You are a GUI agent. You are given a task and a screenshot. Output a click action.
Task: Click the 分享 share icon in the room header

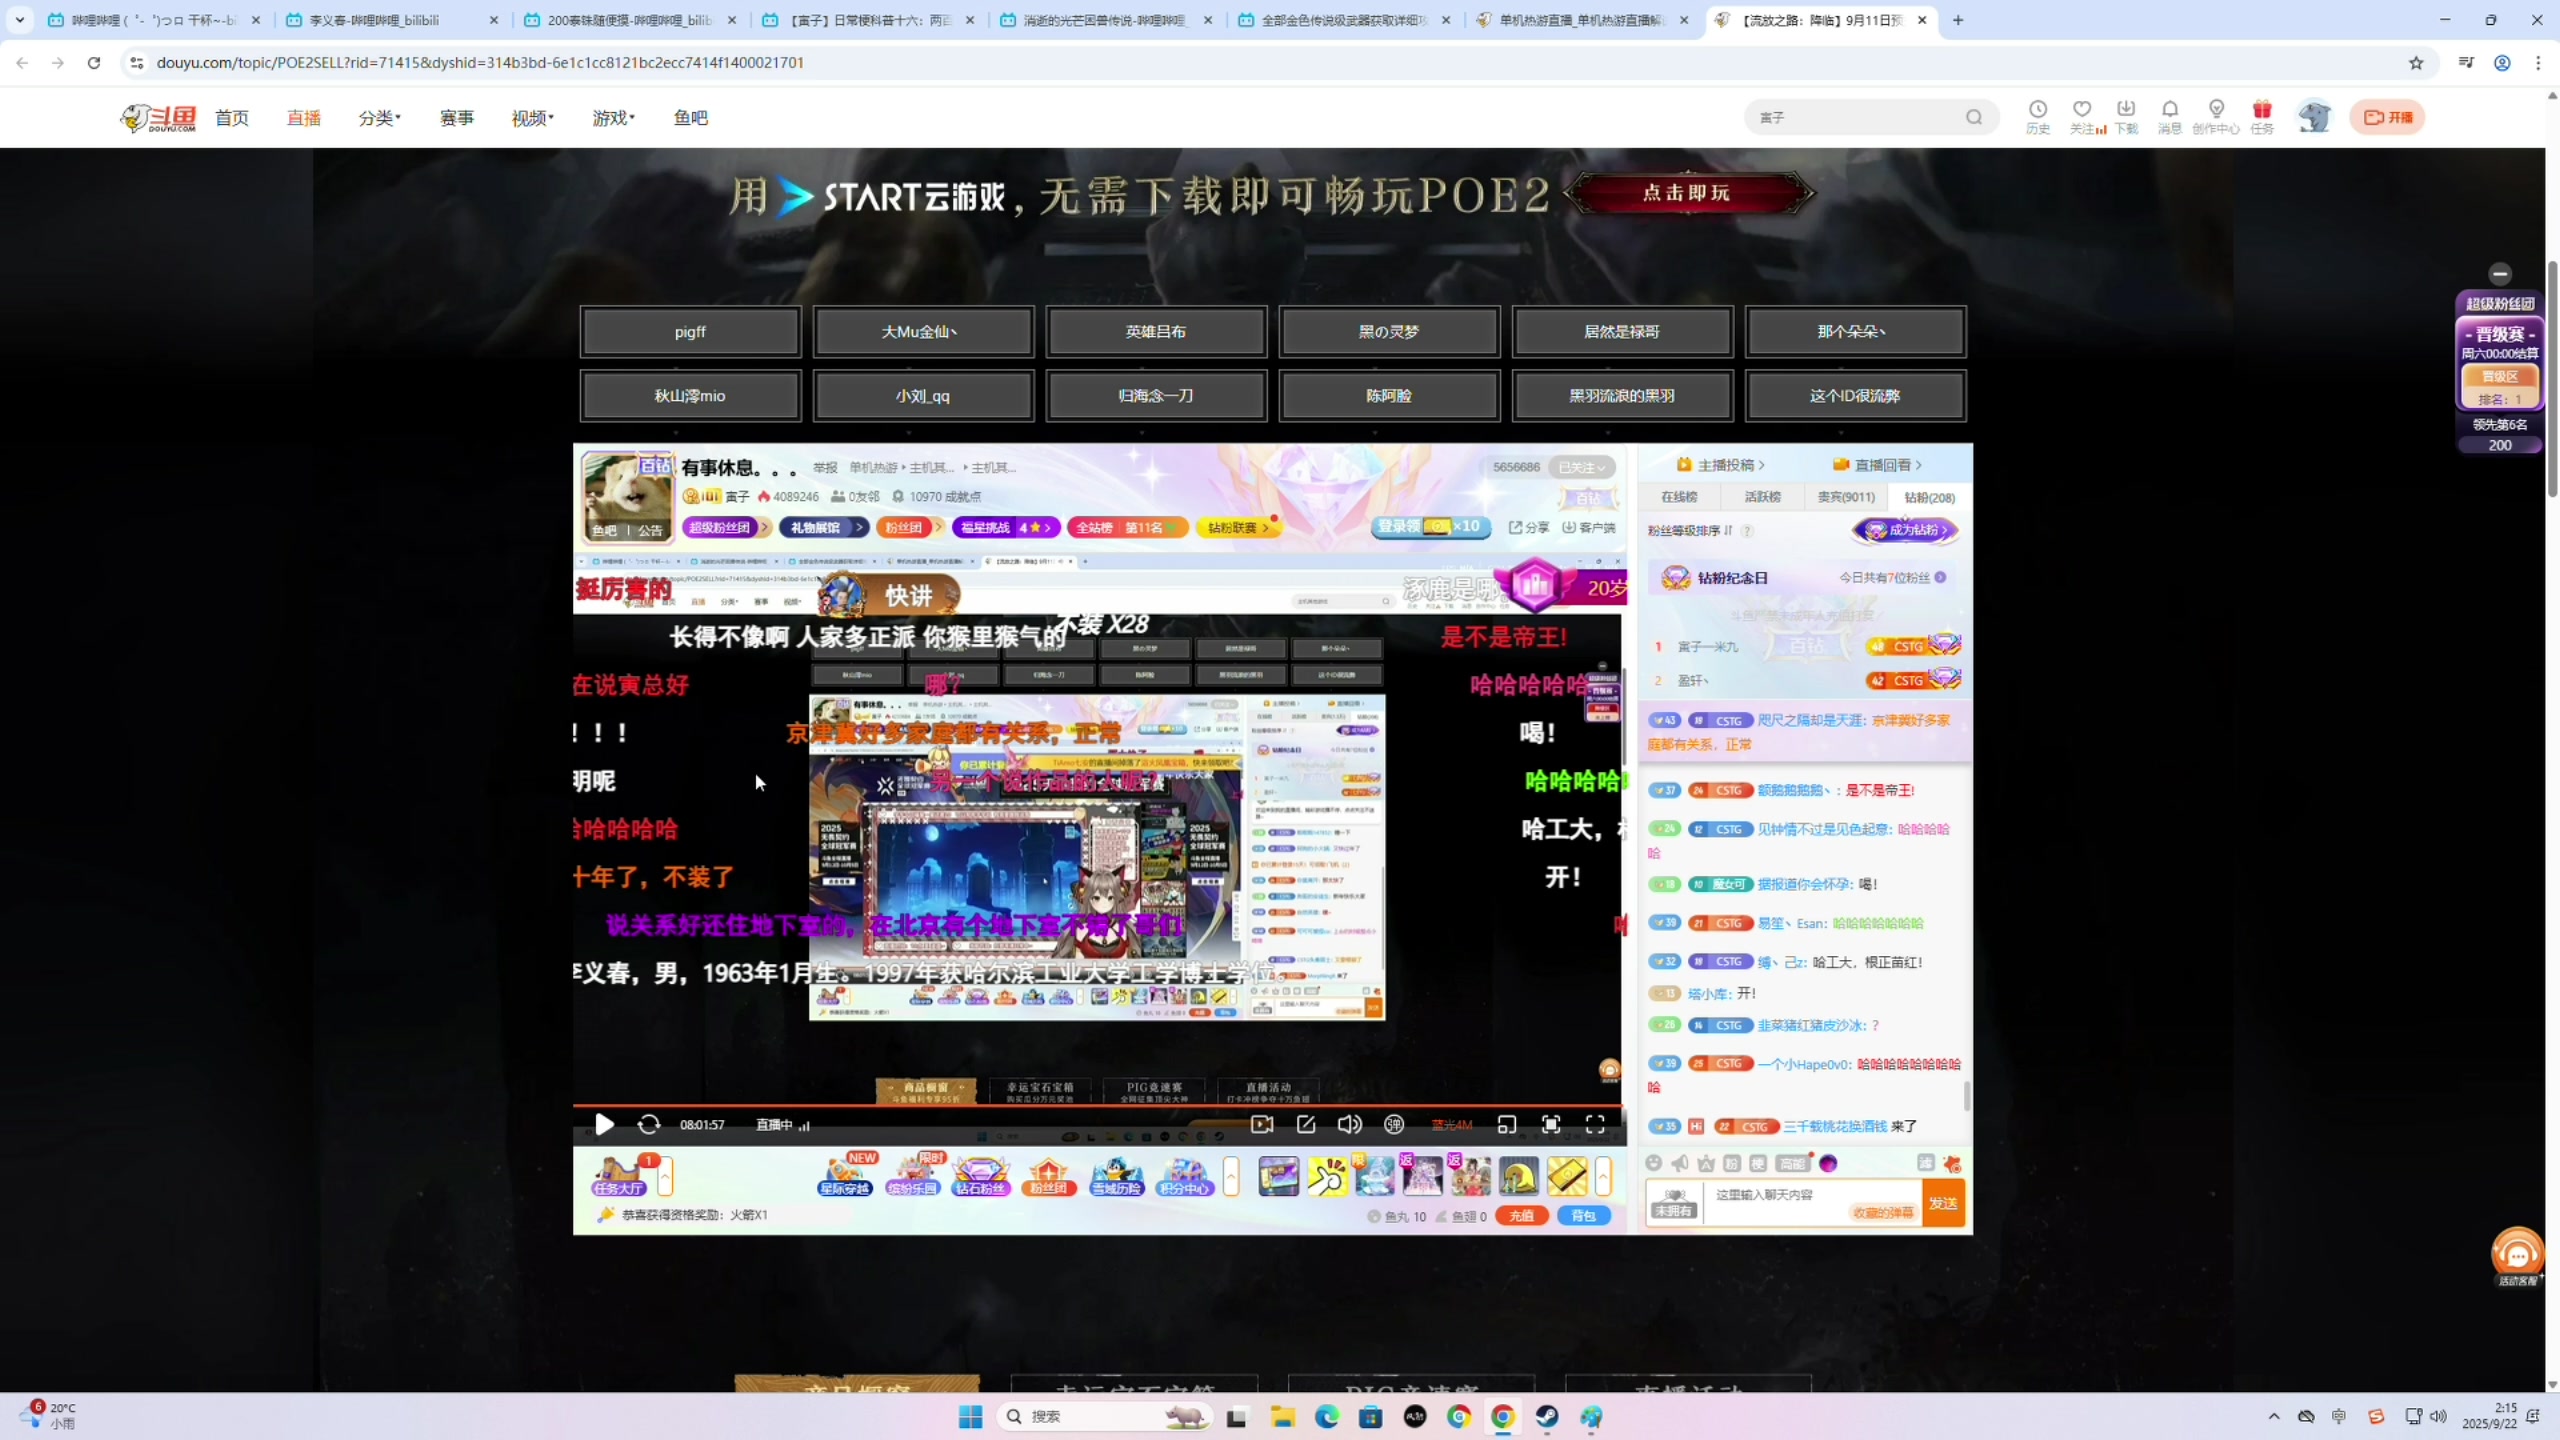[1529, 527]
